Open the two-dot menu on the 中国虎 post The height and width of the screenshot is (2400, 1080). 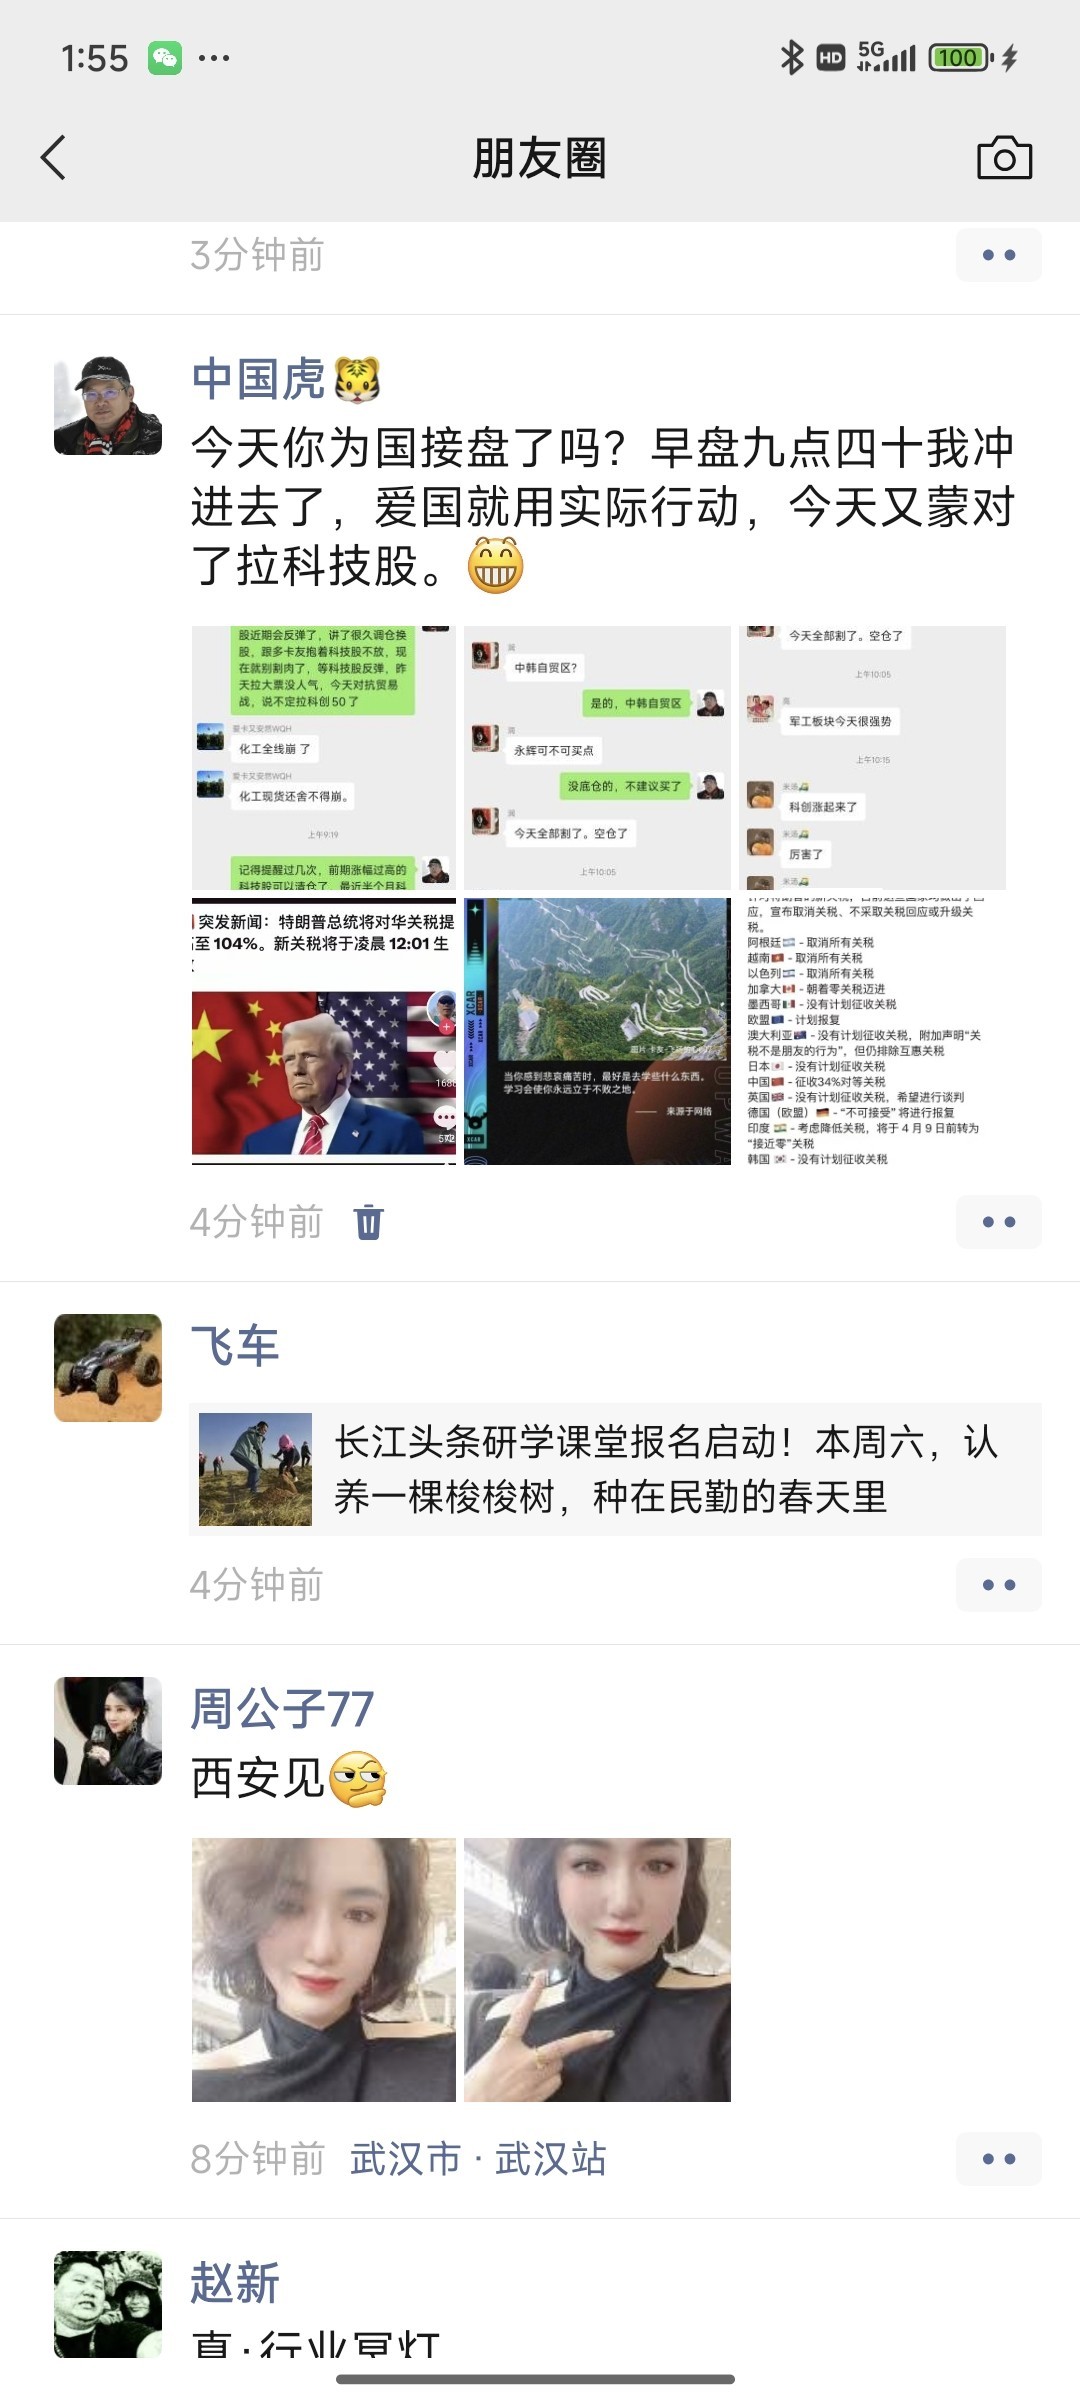998,1222
